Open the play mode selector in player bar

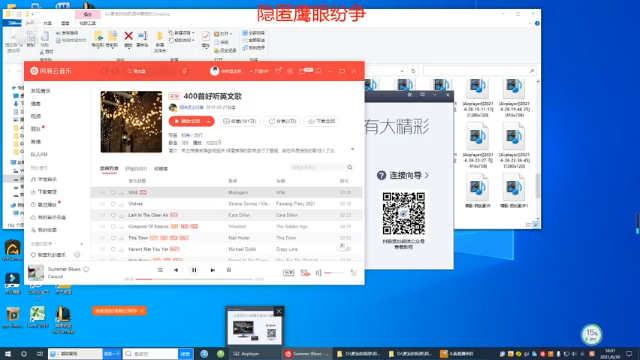point(160,270)
